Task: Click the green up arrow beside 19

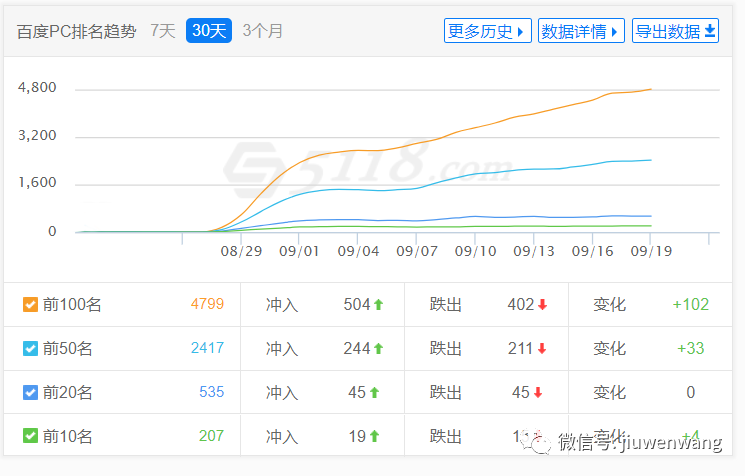Action: pos(374,436)
